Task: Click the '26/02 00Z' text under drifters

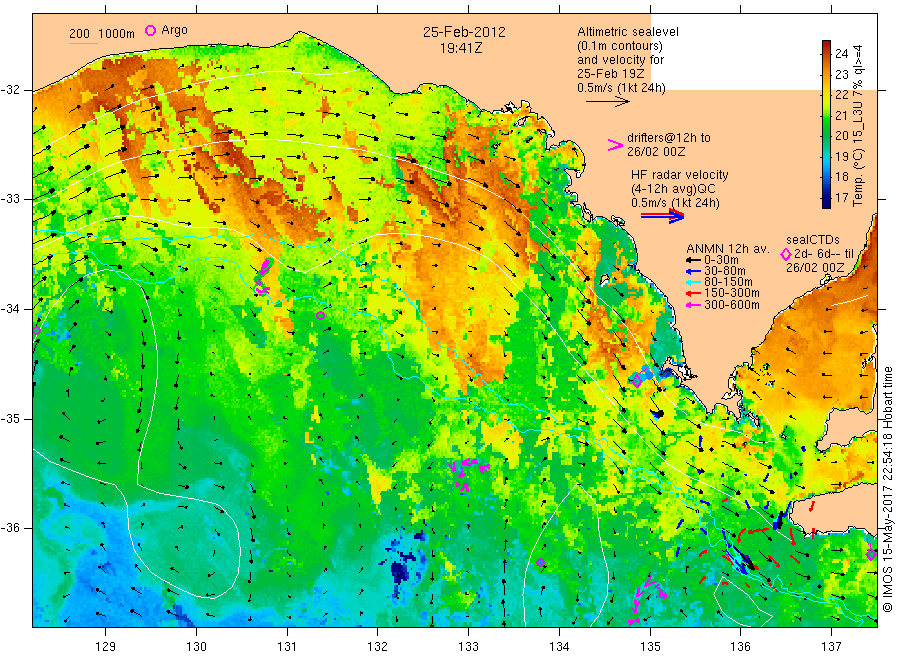Action: pos(656,152)
